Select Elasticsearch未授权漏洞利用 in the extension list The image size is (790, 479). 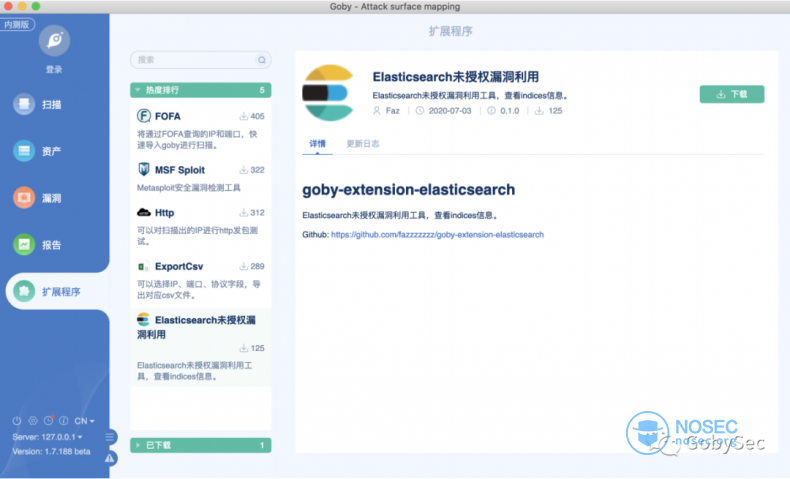coord(201,347)
